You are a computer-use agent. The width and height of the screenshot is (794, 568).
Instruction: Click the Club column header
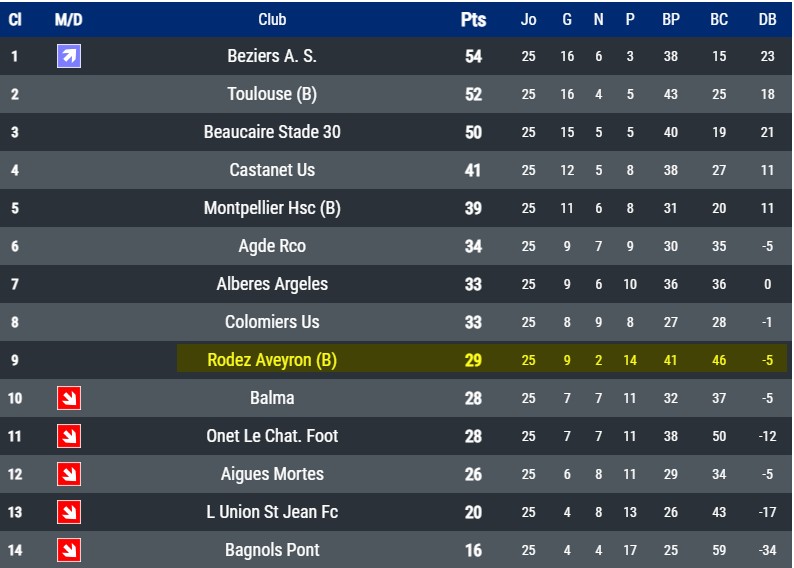(x=272, y=19)
